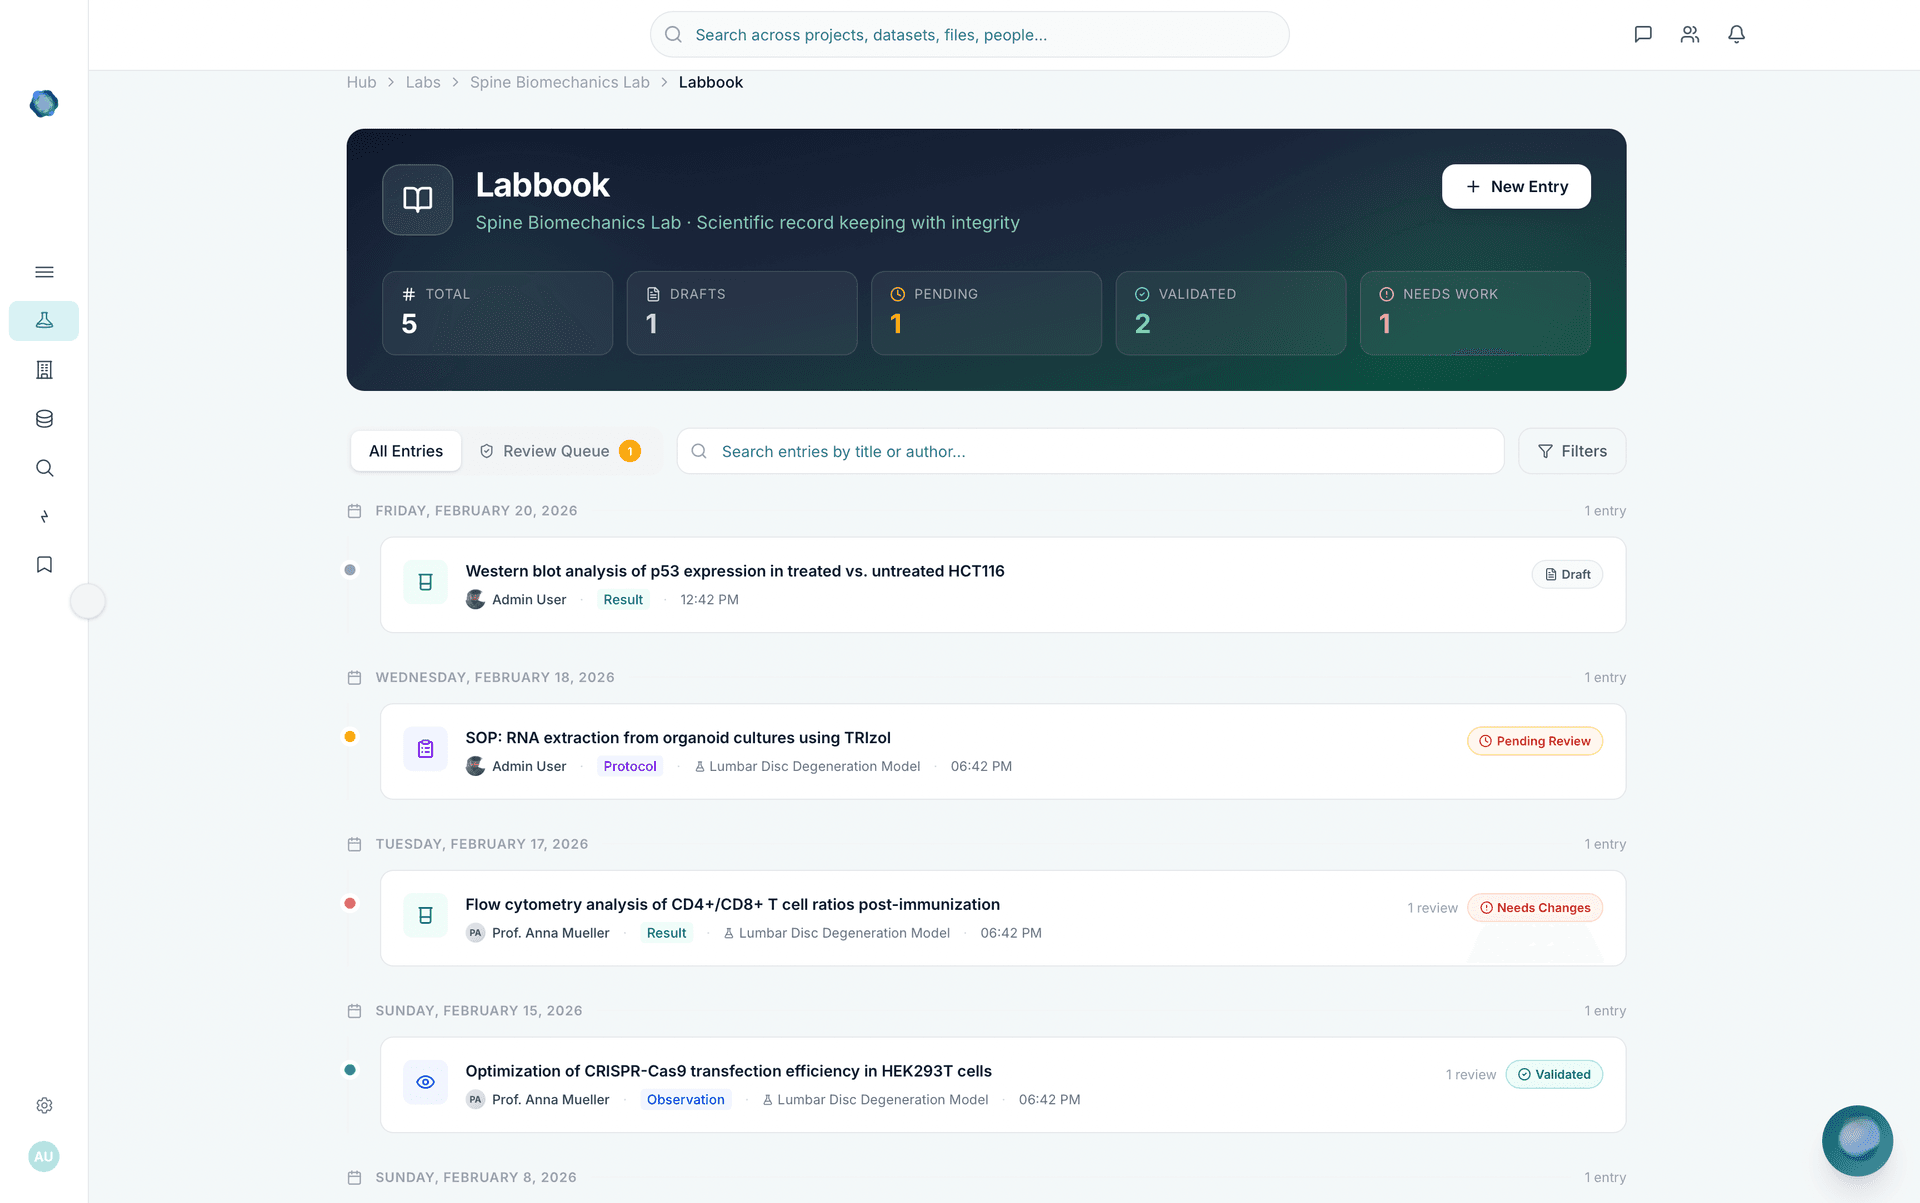
Task: Select the Pending stat card
Action: 986,313
